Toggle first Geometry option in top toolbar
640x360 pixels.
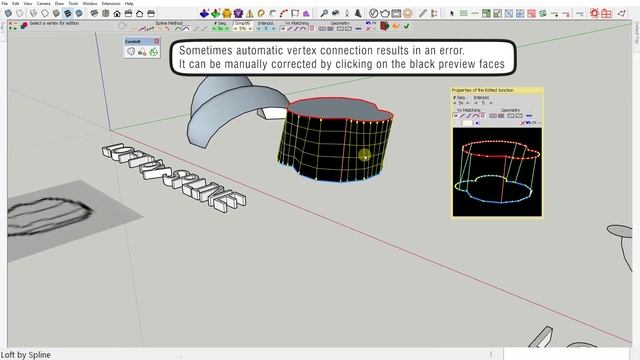point(322,29)
